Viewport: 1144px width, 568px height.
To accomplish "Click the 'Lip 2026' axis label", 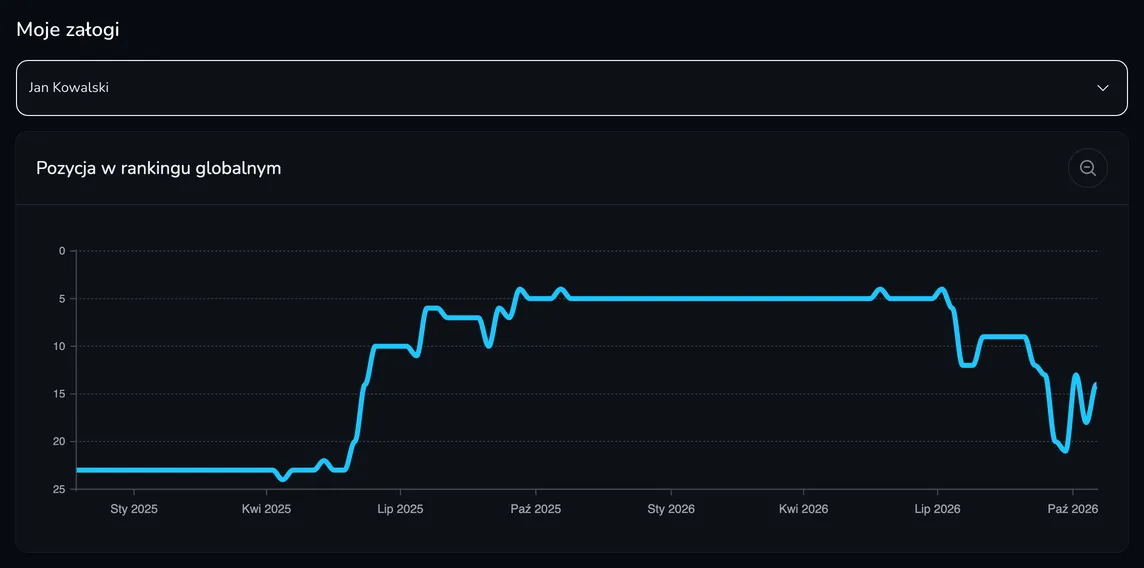I will 937,509.
